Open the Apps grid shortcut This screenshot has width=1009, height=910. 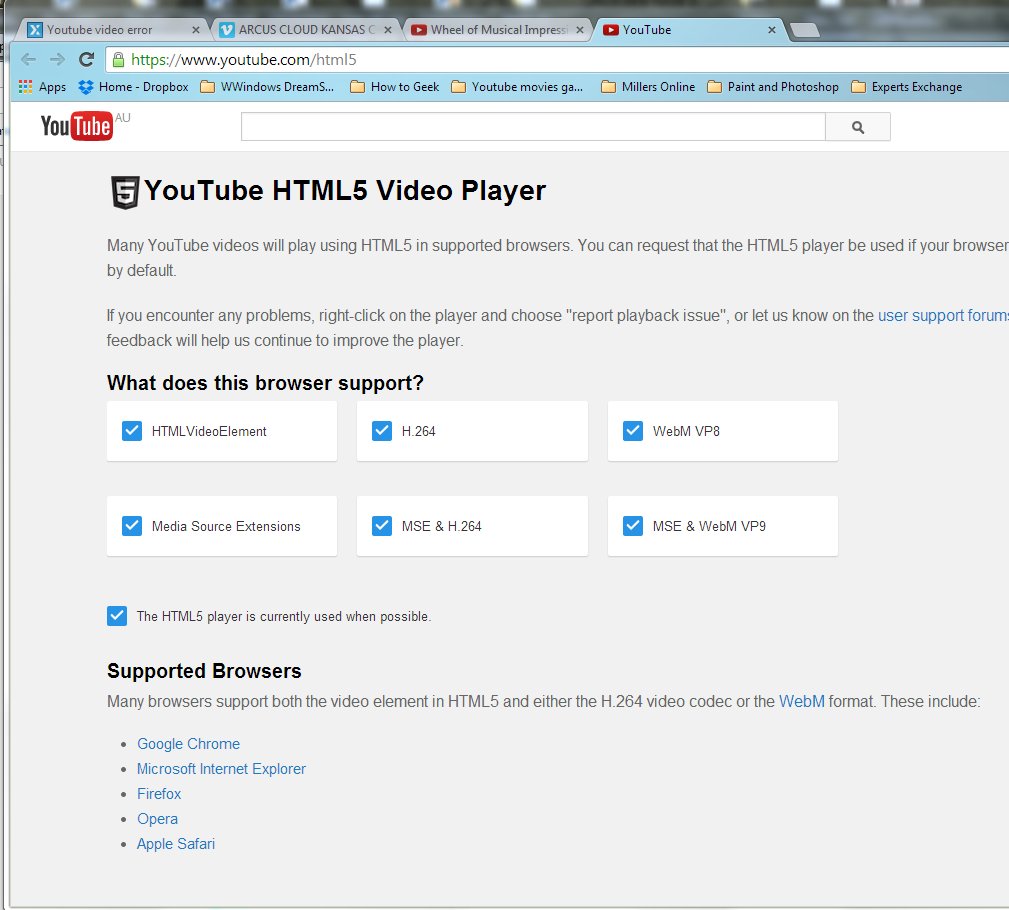(42, 87)
